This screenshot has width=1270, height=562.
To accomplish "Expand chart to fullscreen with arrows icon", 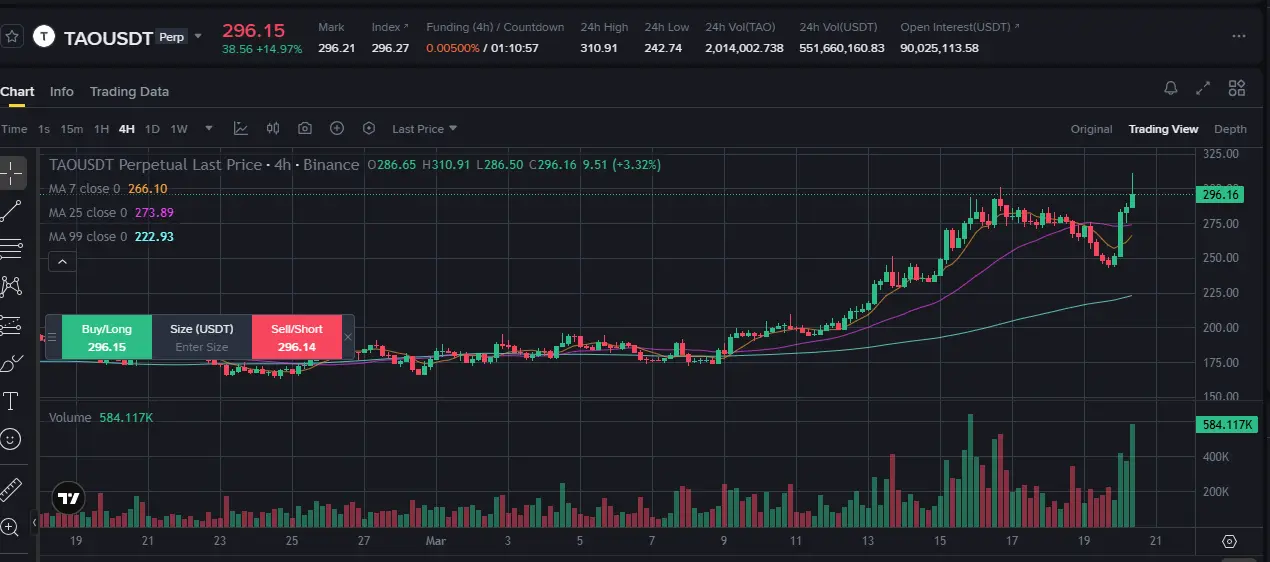I will point(1204,88).
